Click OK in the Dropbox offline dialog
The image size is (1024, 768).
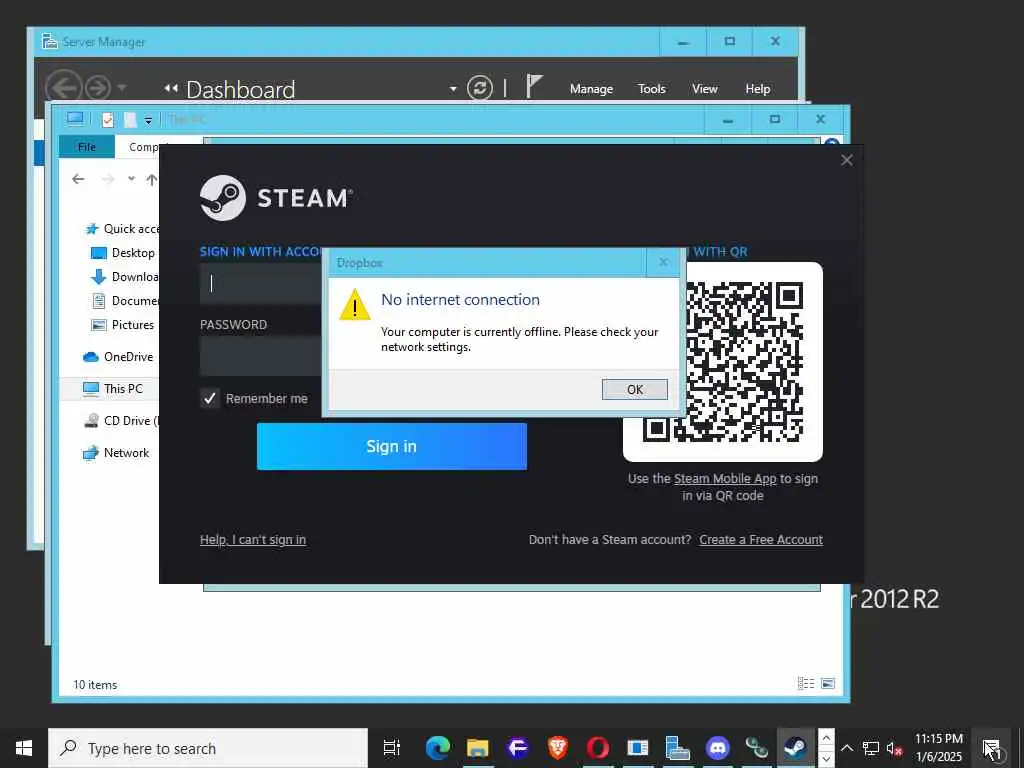point(634,389)
